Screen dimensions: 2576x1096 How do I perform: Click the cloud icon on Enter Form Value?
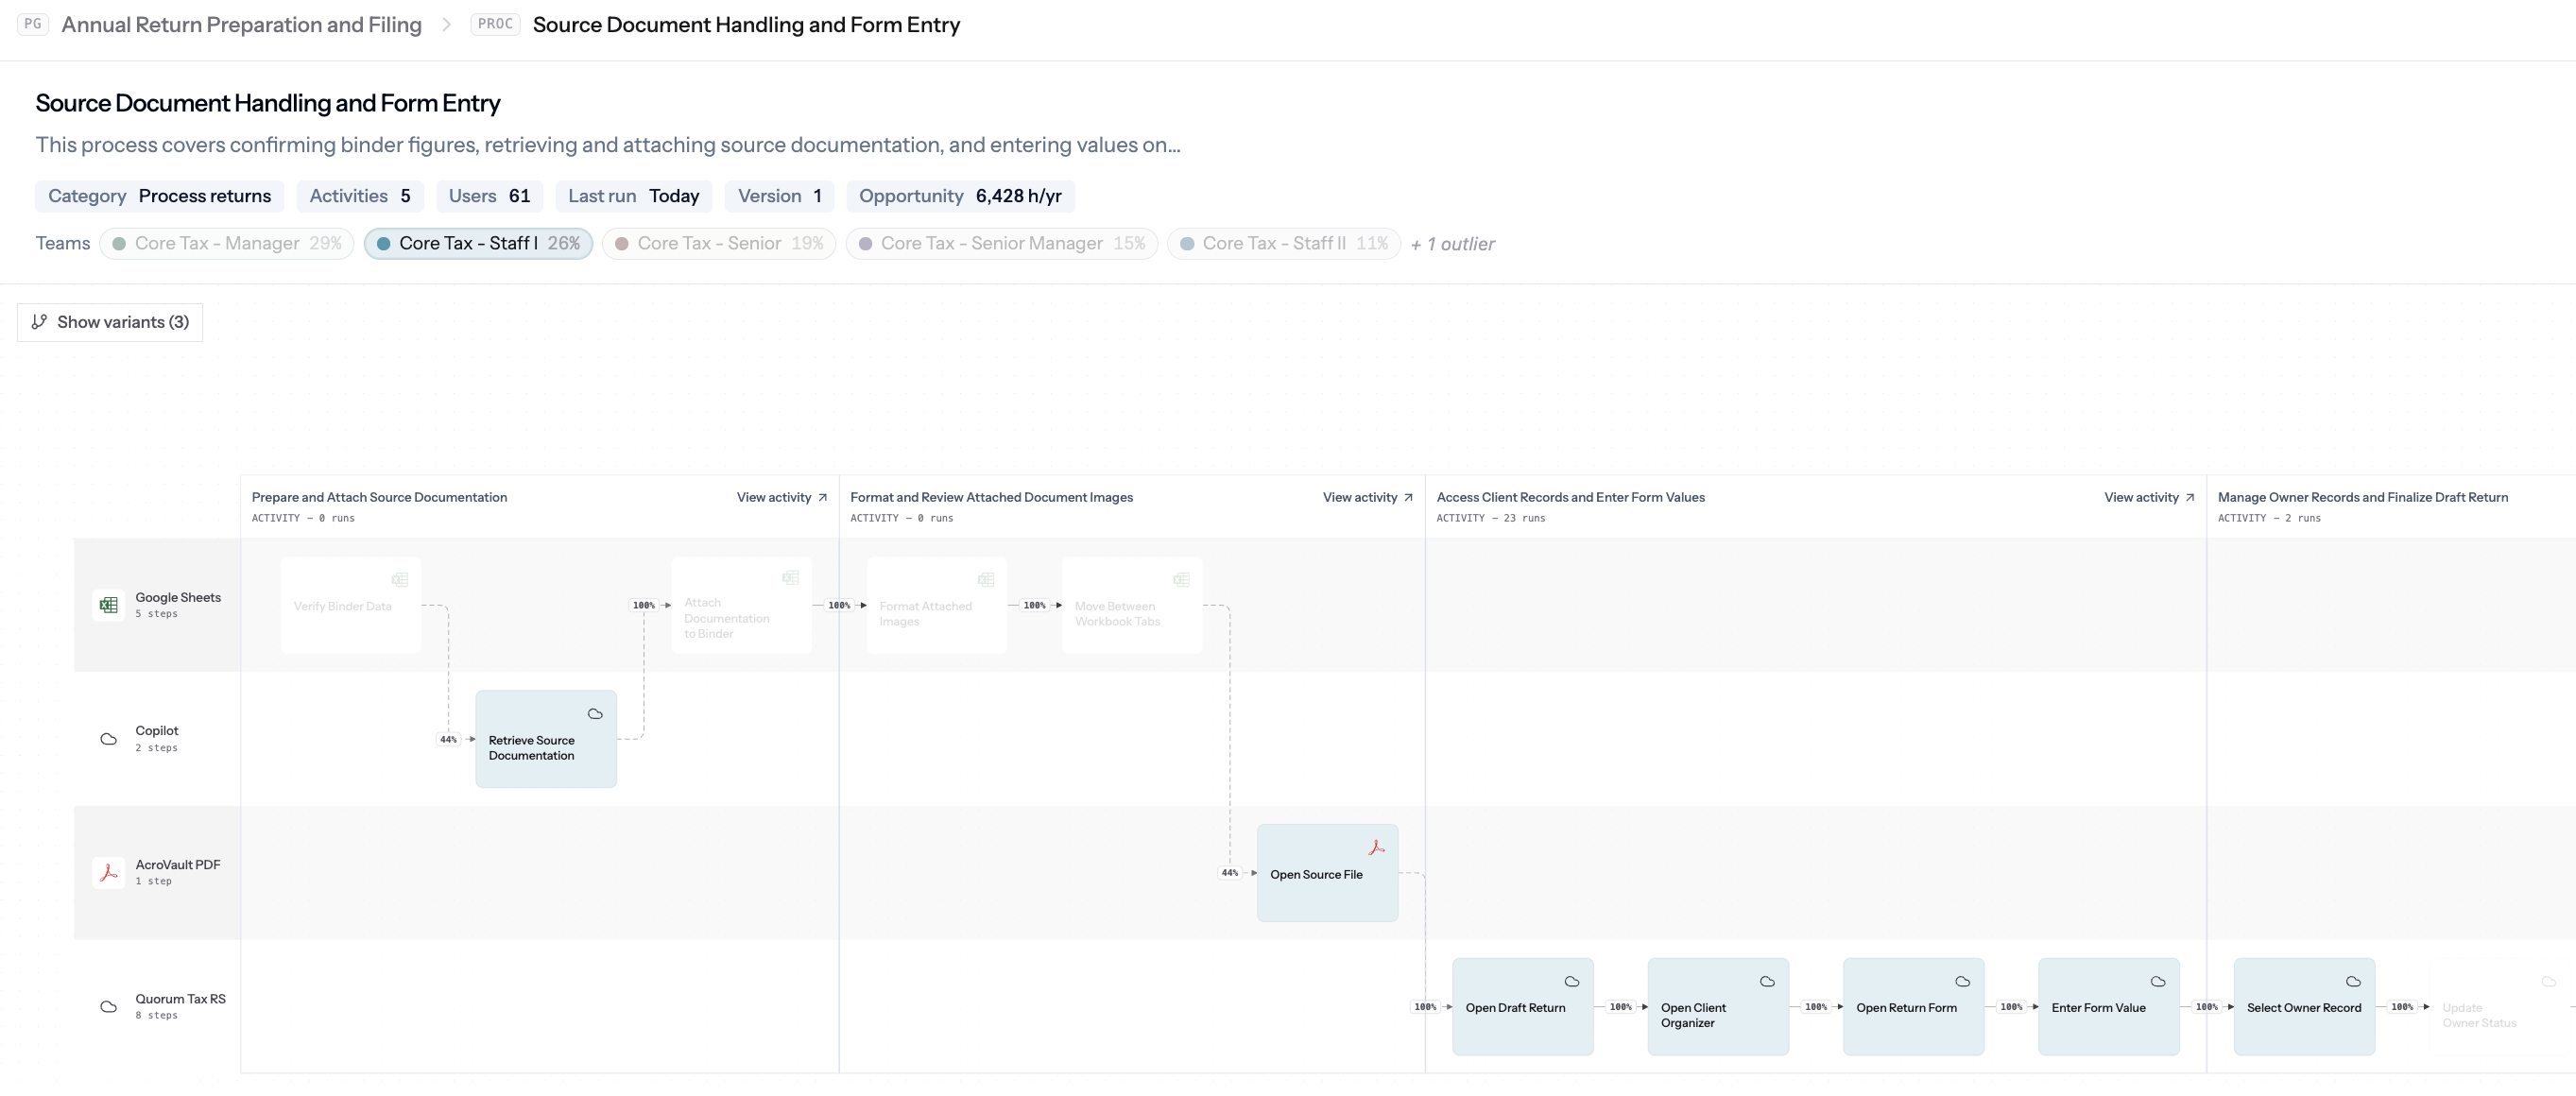tap(2158, 981)
